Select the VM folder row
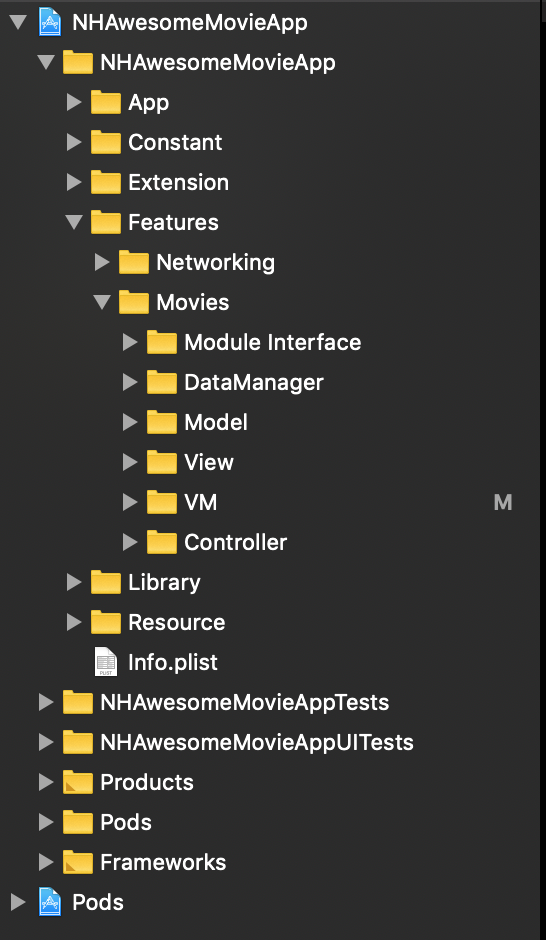This screenshot has width=546, height=940. pyautogui.click(x=273, y=502)
